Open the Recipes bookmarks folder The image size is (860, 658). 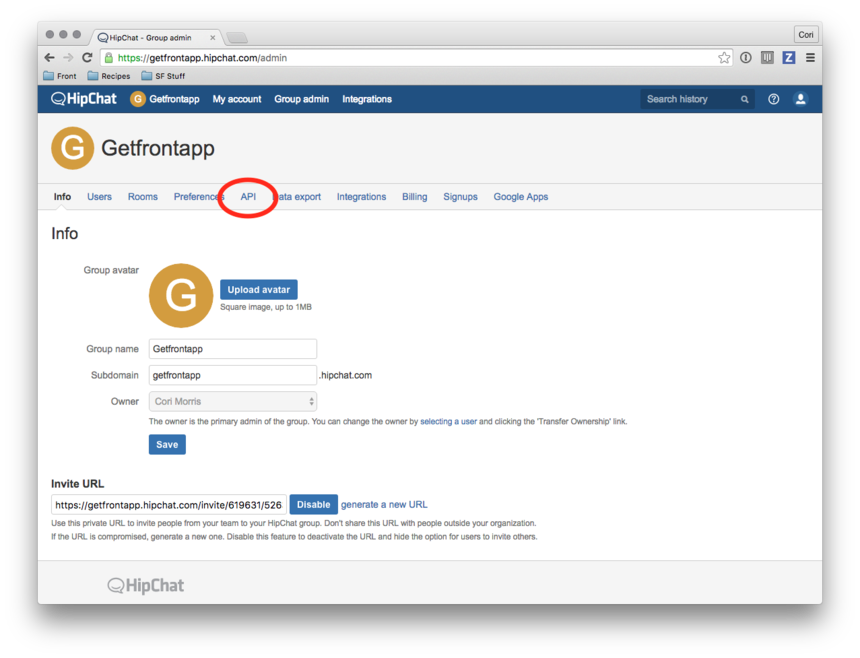coord(109,76)
